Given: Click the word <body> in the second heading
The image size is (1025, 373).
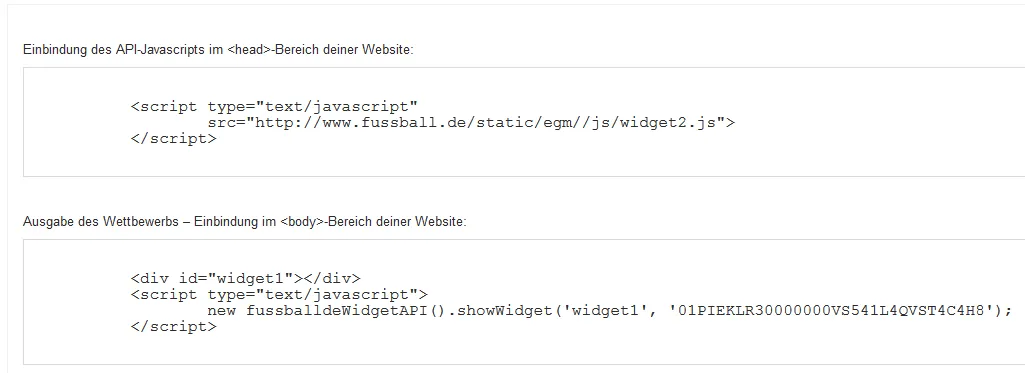Looking at the screenshot, I should [x=302, y=222].
